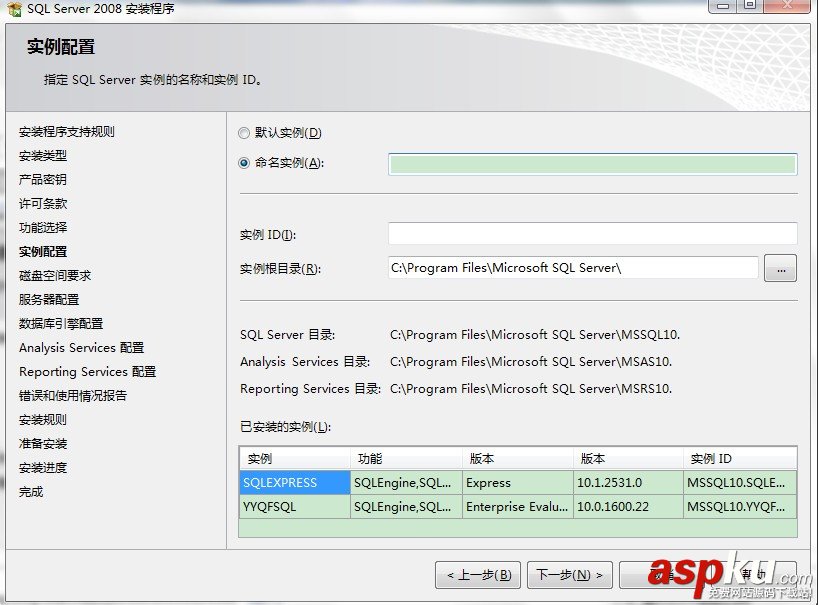818x605 pixels.
Task: Click the 功能选择 step in sidebar
Action: (x=43, y=227)
